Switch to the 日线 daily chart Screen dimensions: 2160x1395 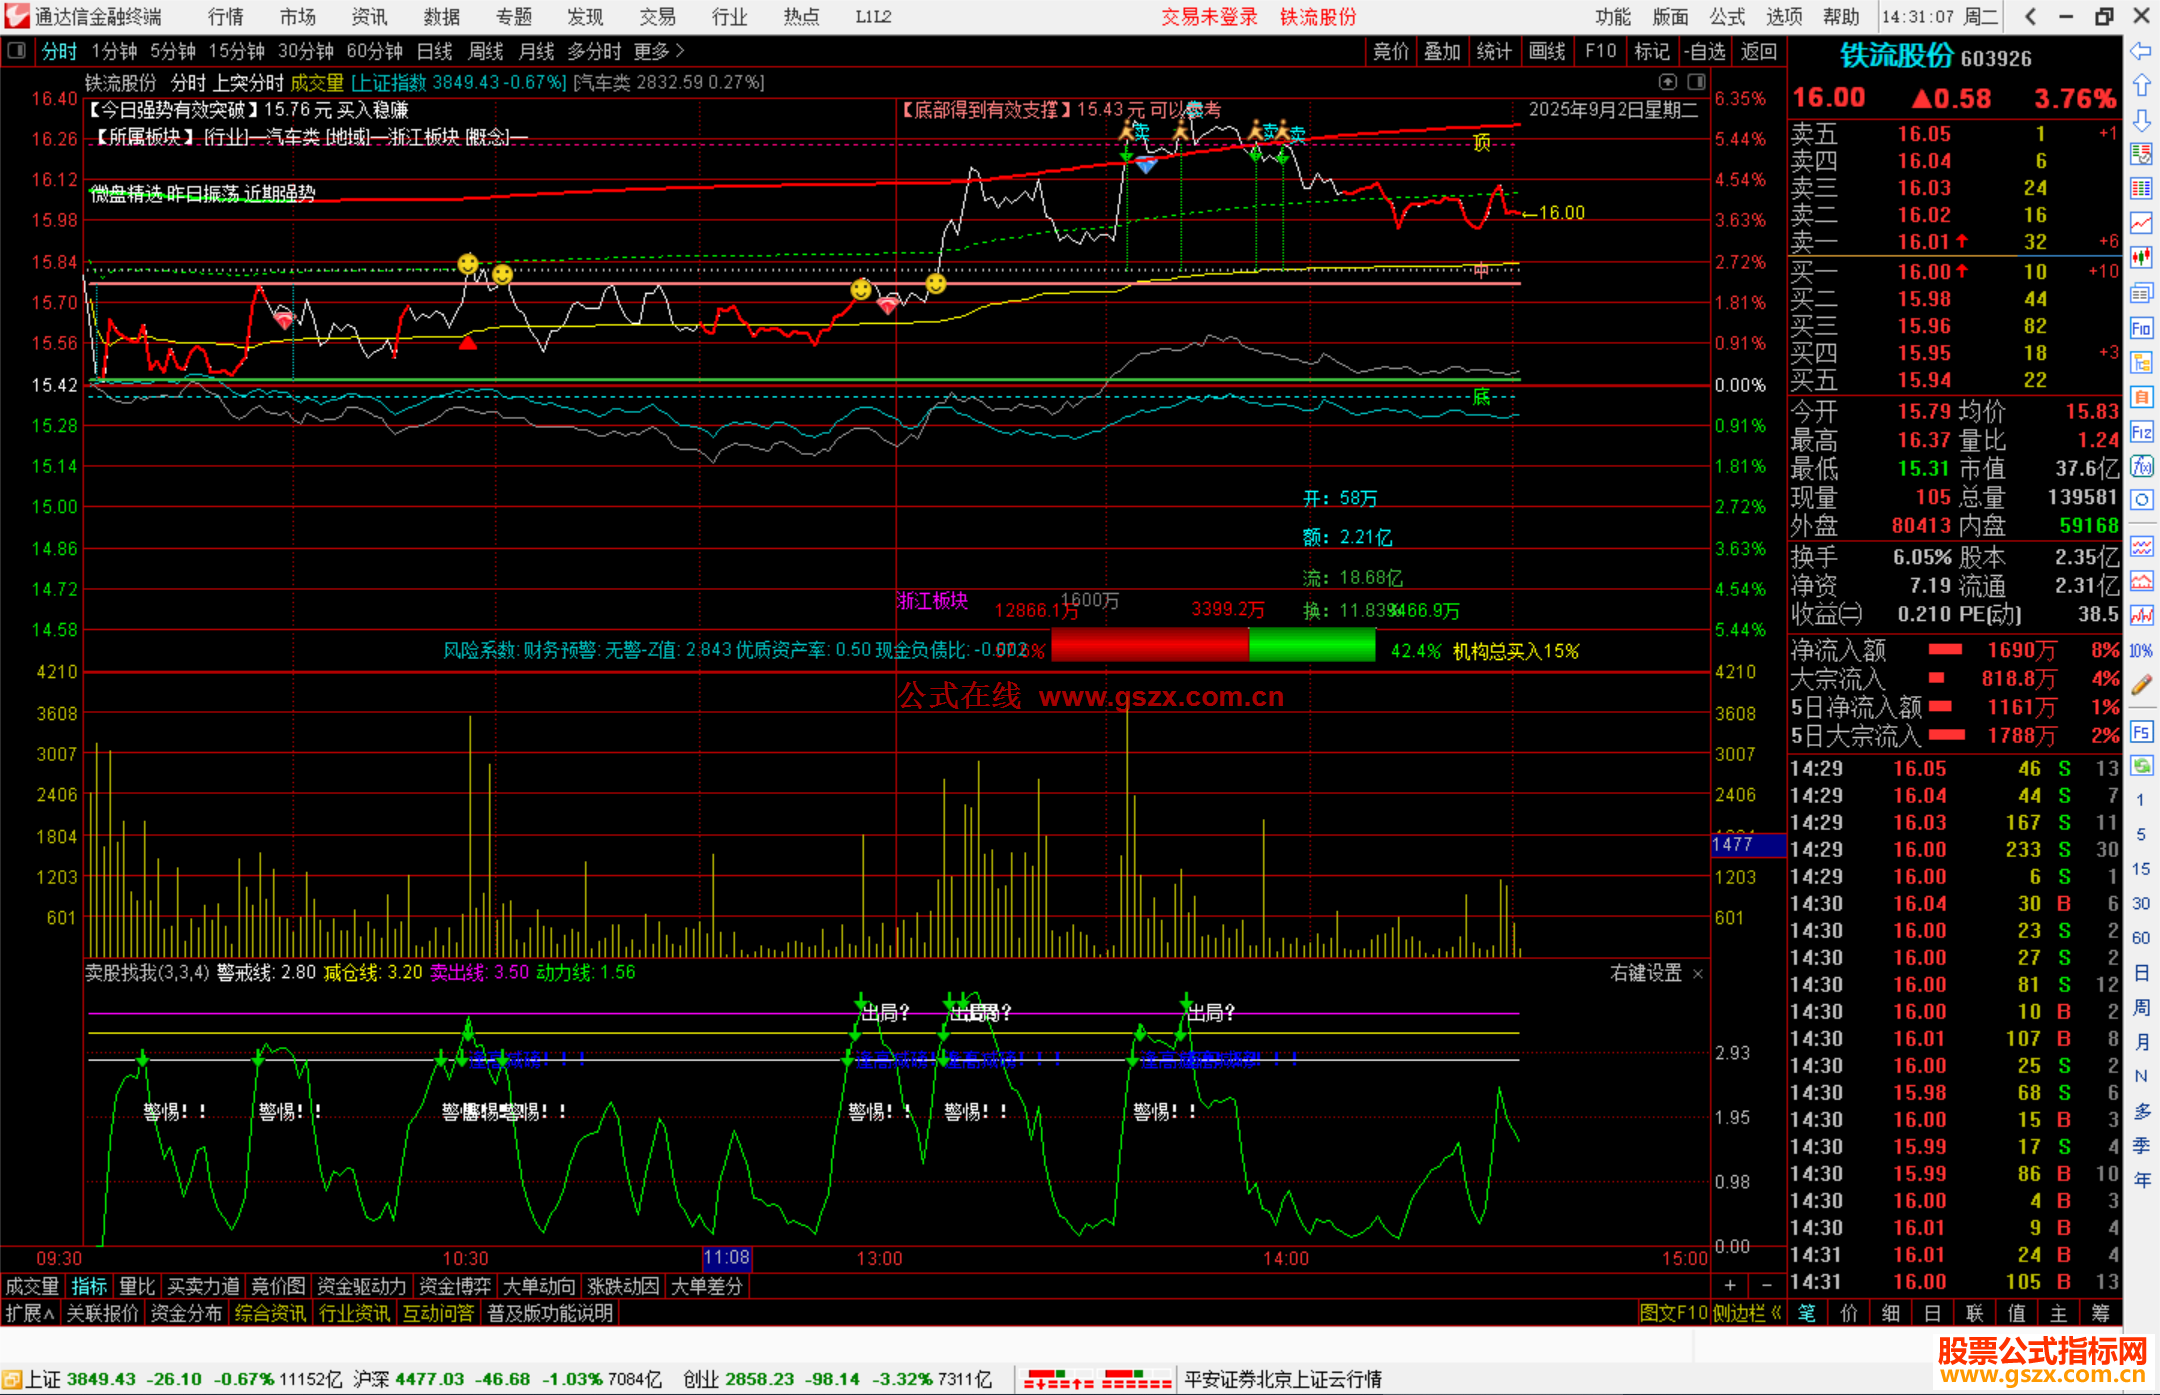pos(435,51)
